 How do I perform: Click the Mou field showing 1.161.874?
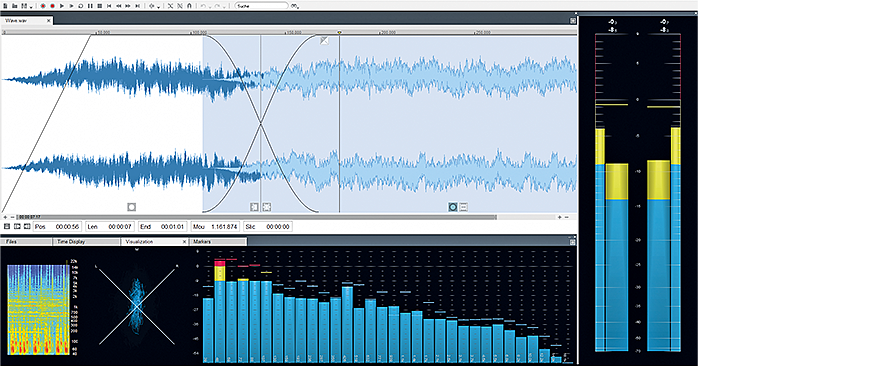click(216, 227)
